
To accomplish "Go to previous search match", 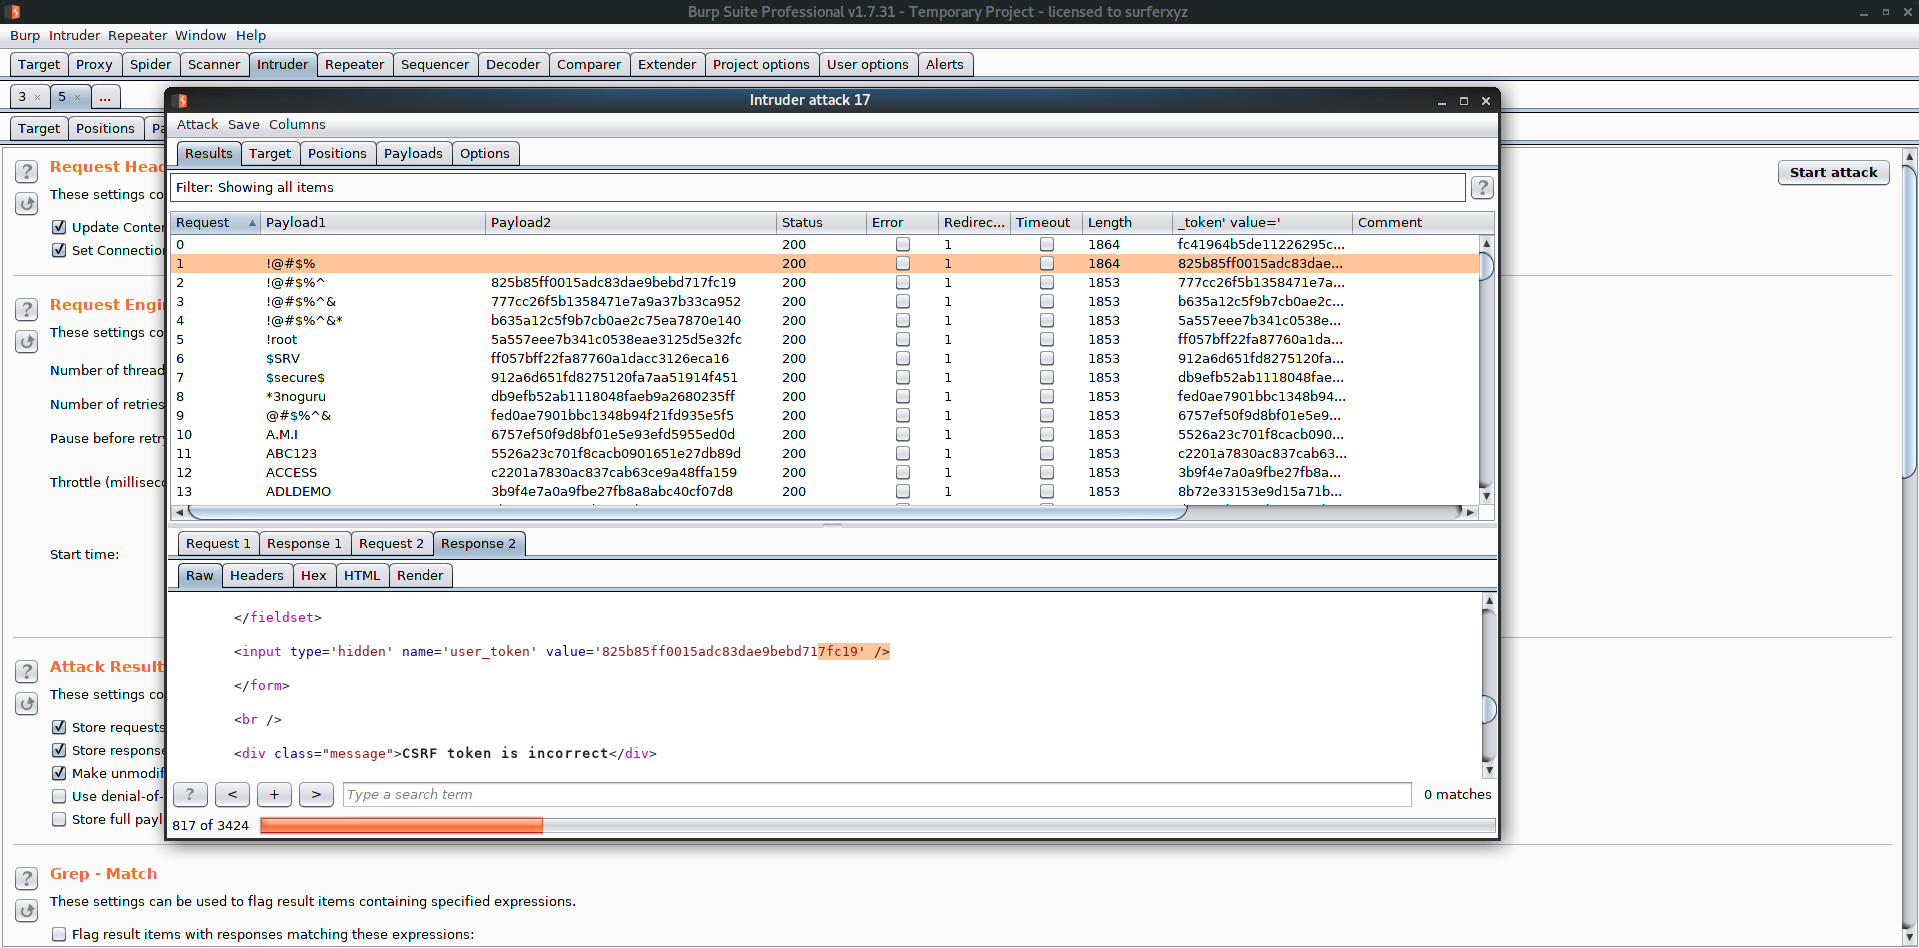I will click(x=232, y=794).
